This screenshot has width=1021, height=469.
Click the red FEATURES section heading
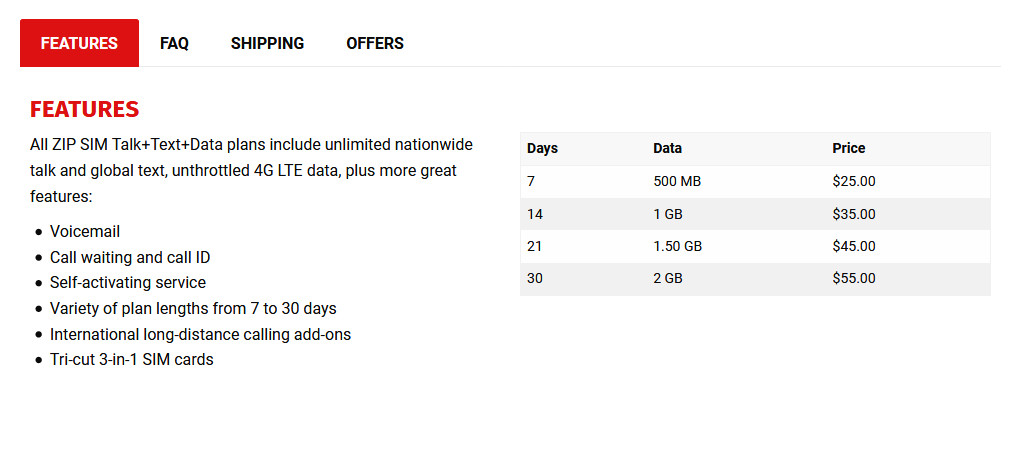tap(85, 109)
